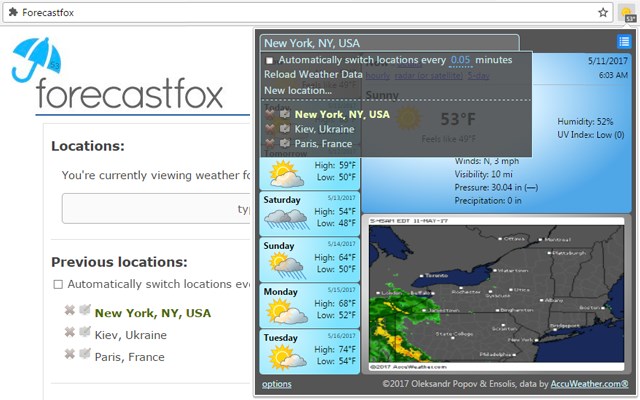This screenshot has width=640, height=400.
Task: Open the New York, NY, USA location dropdown
Action: pyautogui.click(x=390, y=43)
